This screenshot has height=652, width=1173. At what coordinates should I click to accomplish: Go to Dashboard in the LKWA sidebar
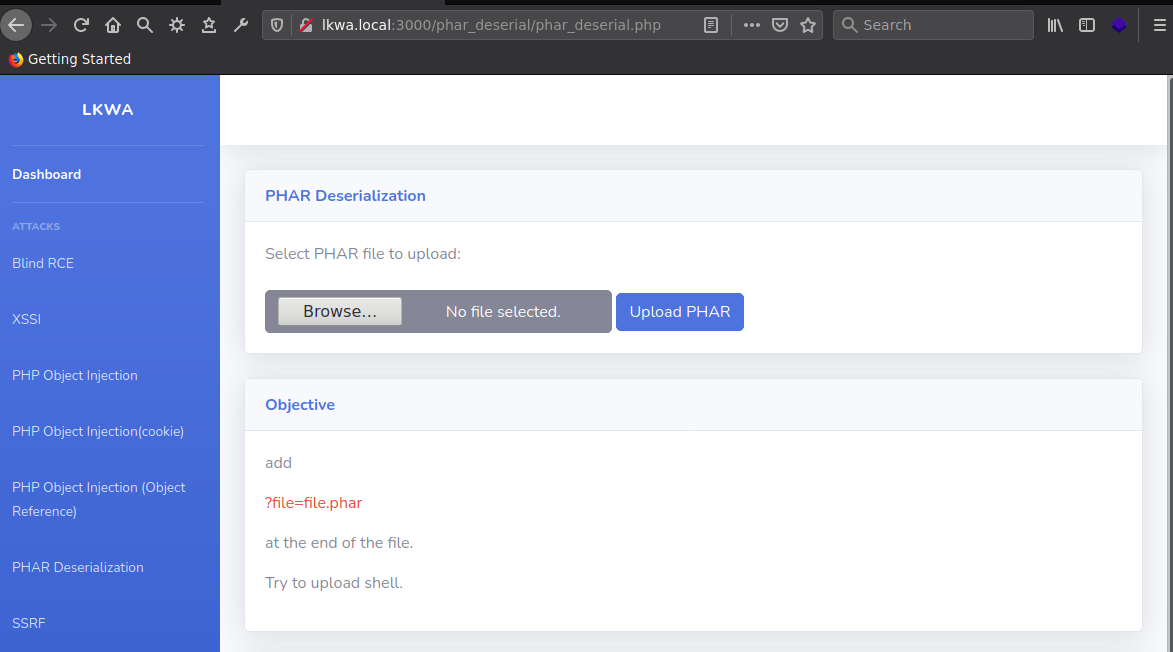pyautogui.click(x=46, y=174)
